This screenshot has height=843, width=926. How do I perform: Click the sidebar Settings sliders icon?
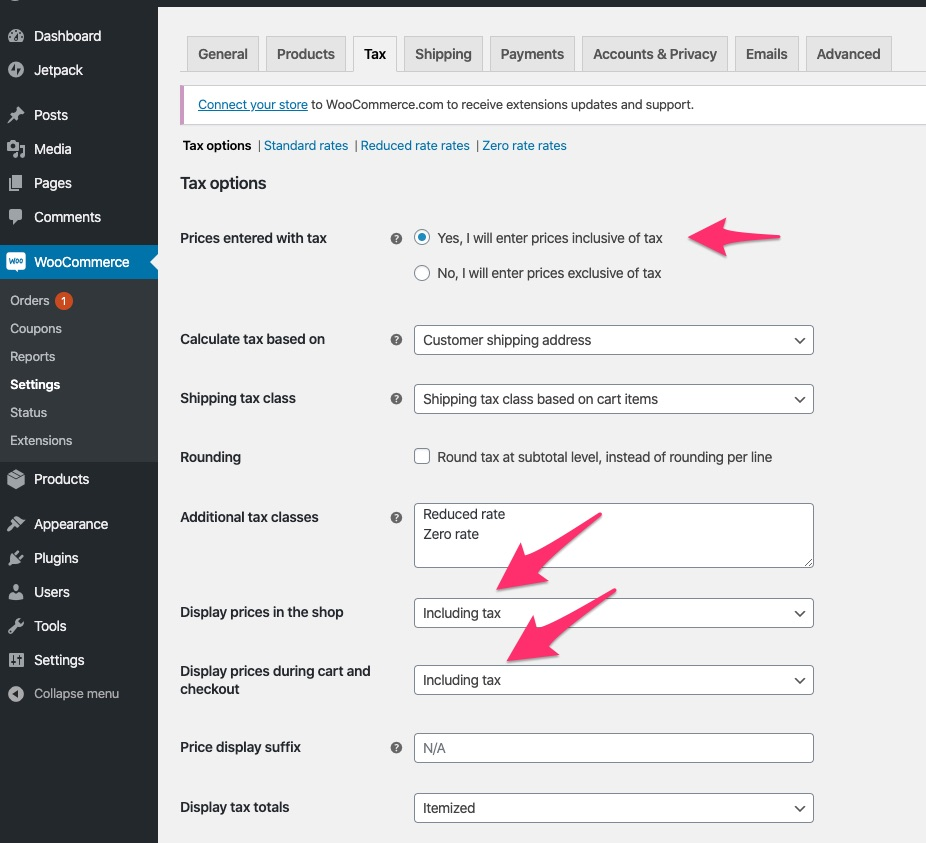click(16, 660)
